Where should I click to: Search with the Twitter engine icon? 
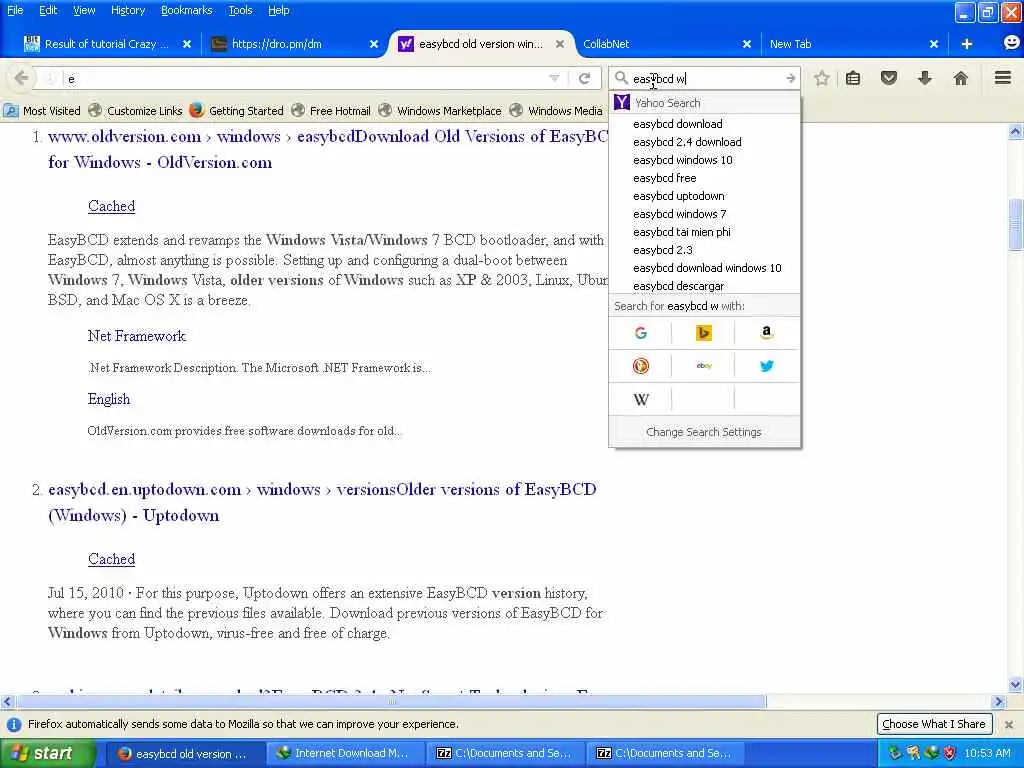click(x=767, y=366)
